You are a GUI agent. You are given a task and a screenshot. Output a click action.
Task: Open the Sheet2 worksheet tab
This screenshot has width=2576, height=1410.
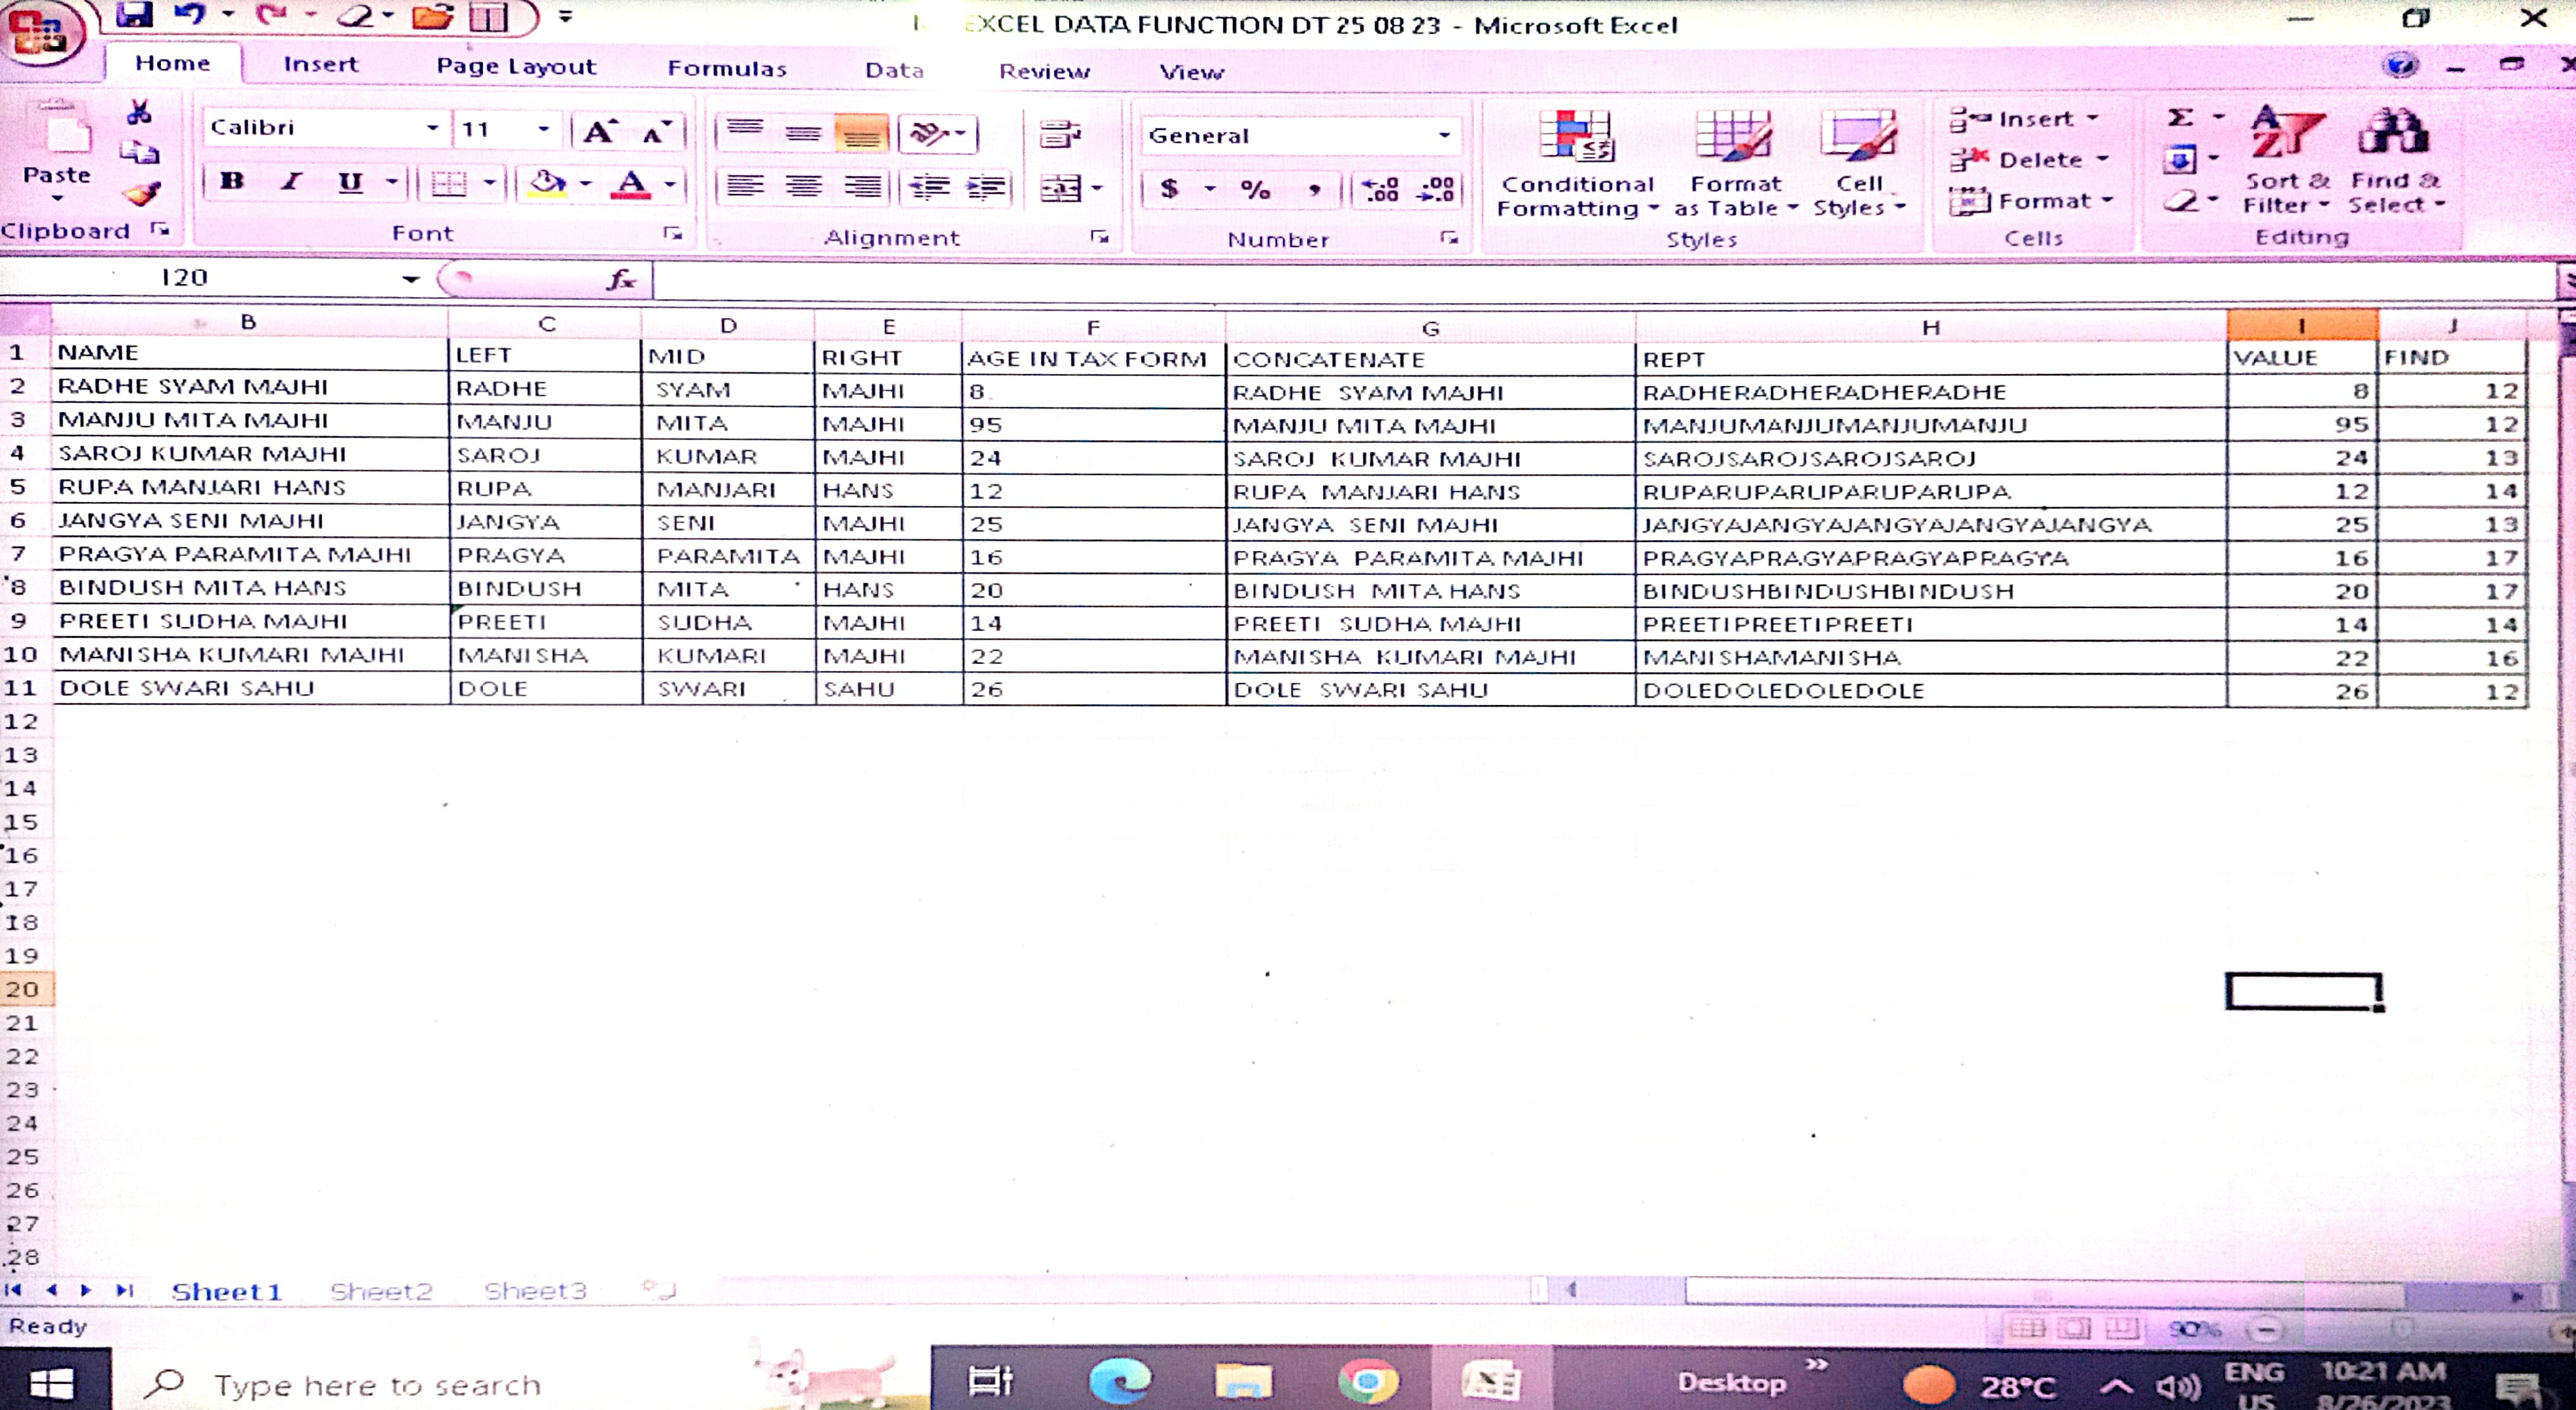(x=381, y=1291)
